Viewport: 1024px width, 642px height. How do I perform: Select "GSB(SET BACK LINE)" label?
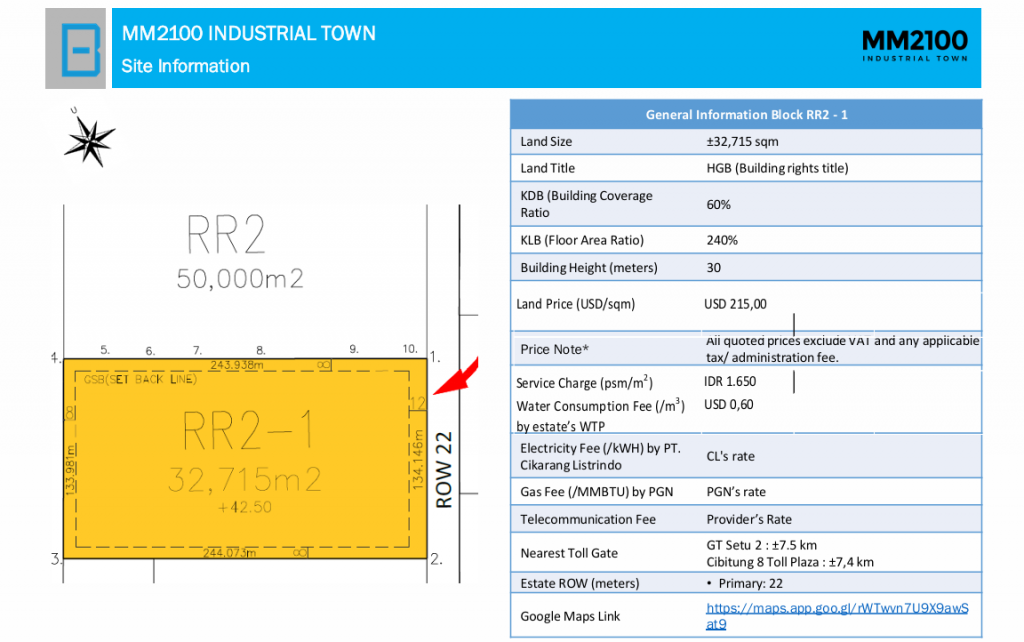click(140, 379)
